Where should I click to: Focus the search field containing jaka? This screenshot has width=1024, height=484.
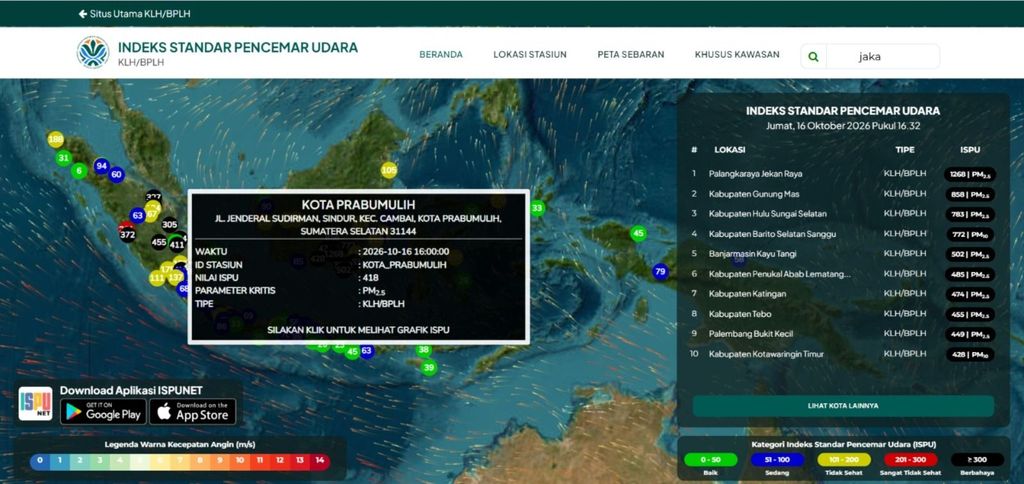click(x=882, y=57)
